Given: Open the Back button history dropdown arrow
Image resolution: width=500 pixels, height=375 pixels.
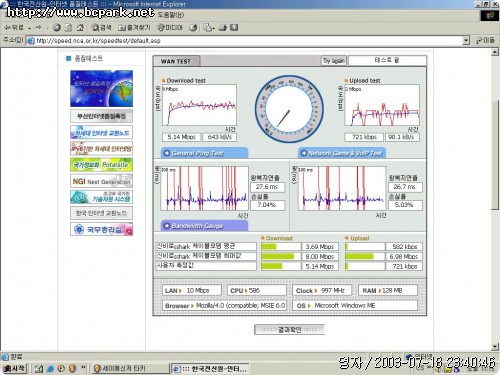Looking at the screenshot, I should [30, 28].
